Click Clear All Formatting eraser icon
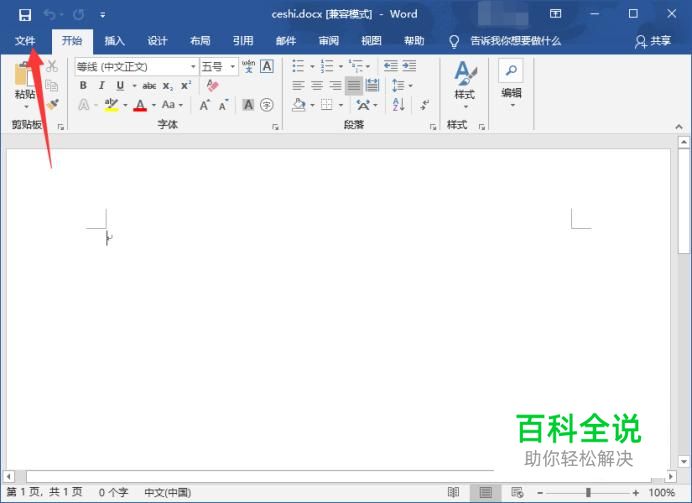The image size is (692, 503). click(212, 85)
